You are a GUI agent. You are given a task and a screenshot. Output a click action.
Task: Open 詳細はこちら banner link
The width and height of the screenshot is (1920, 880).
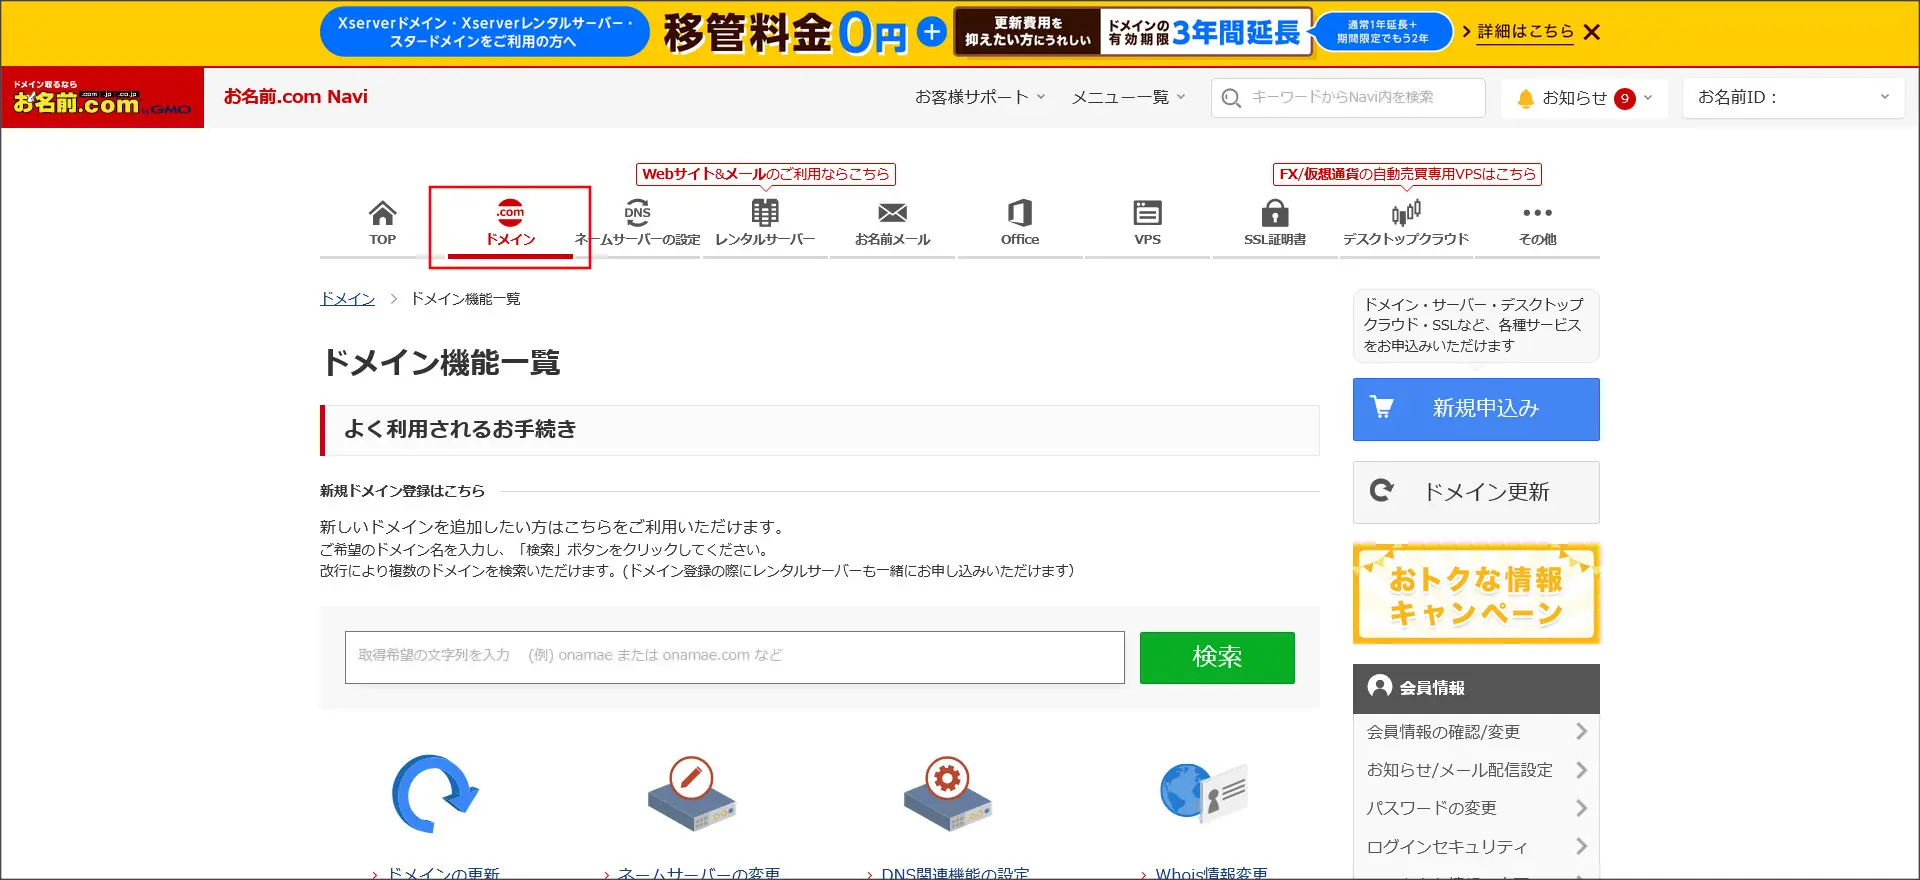click(1525, 32)
